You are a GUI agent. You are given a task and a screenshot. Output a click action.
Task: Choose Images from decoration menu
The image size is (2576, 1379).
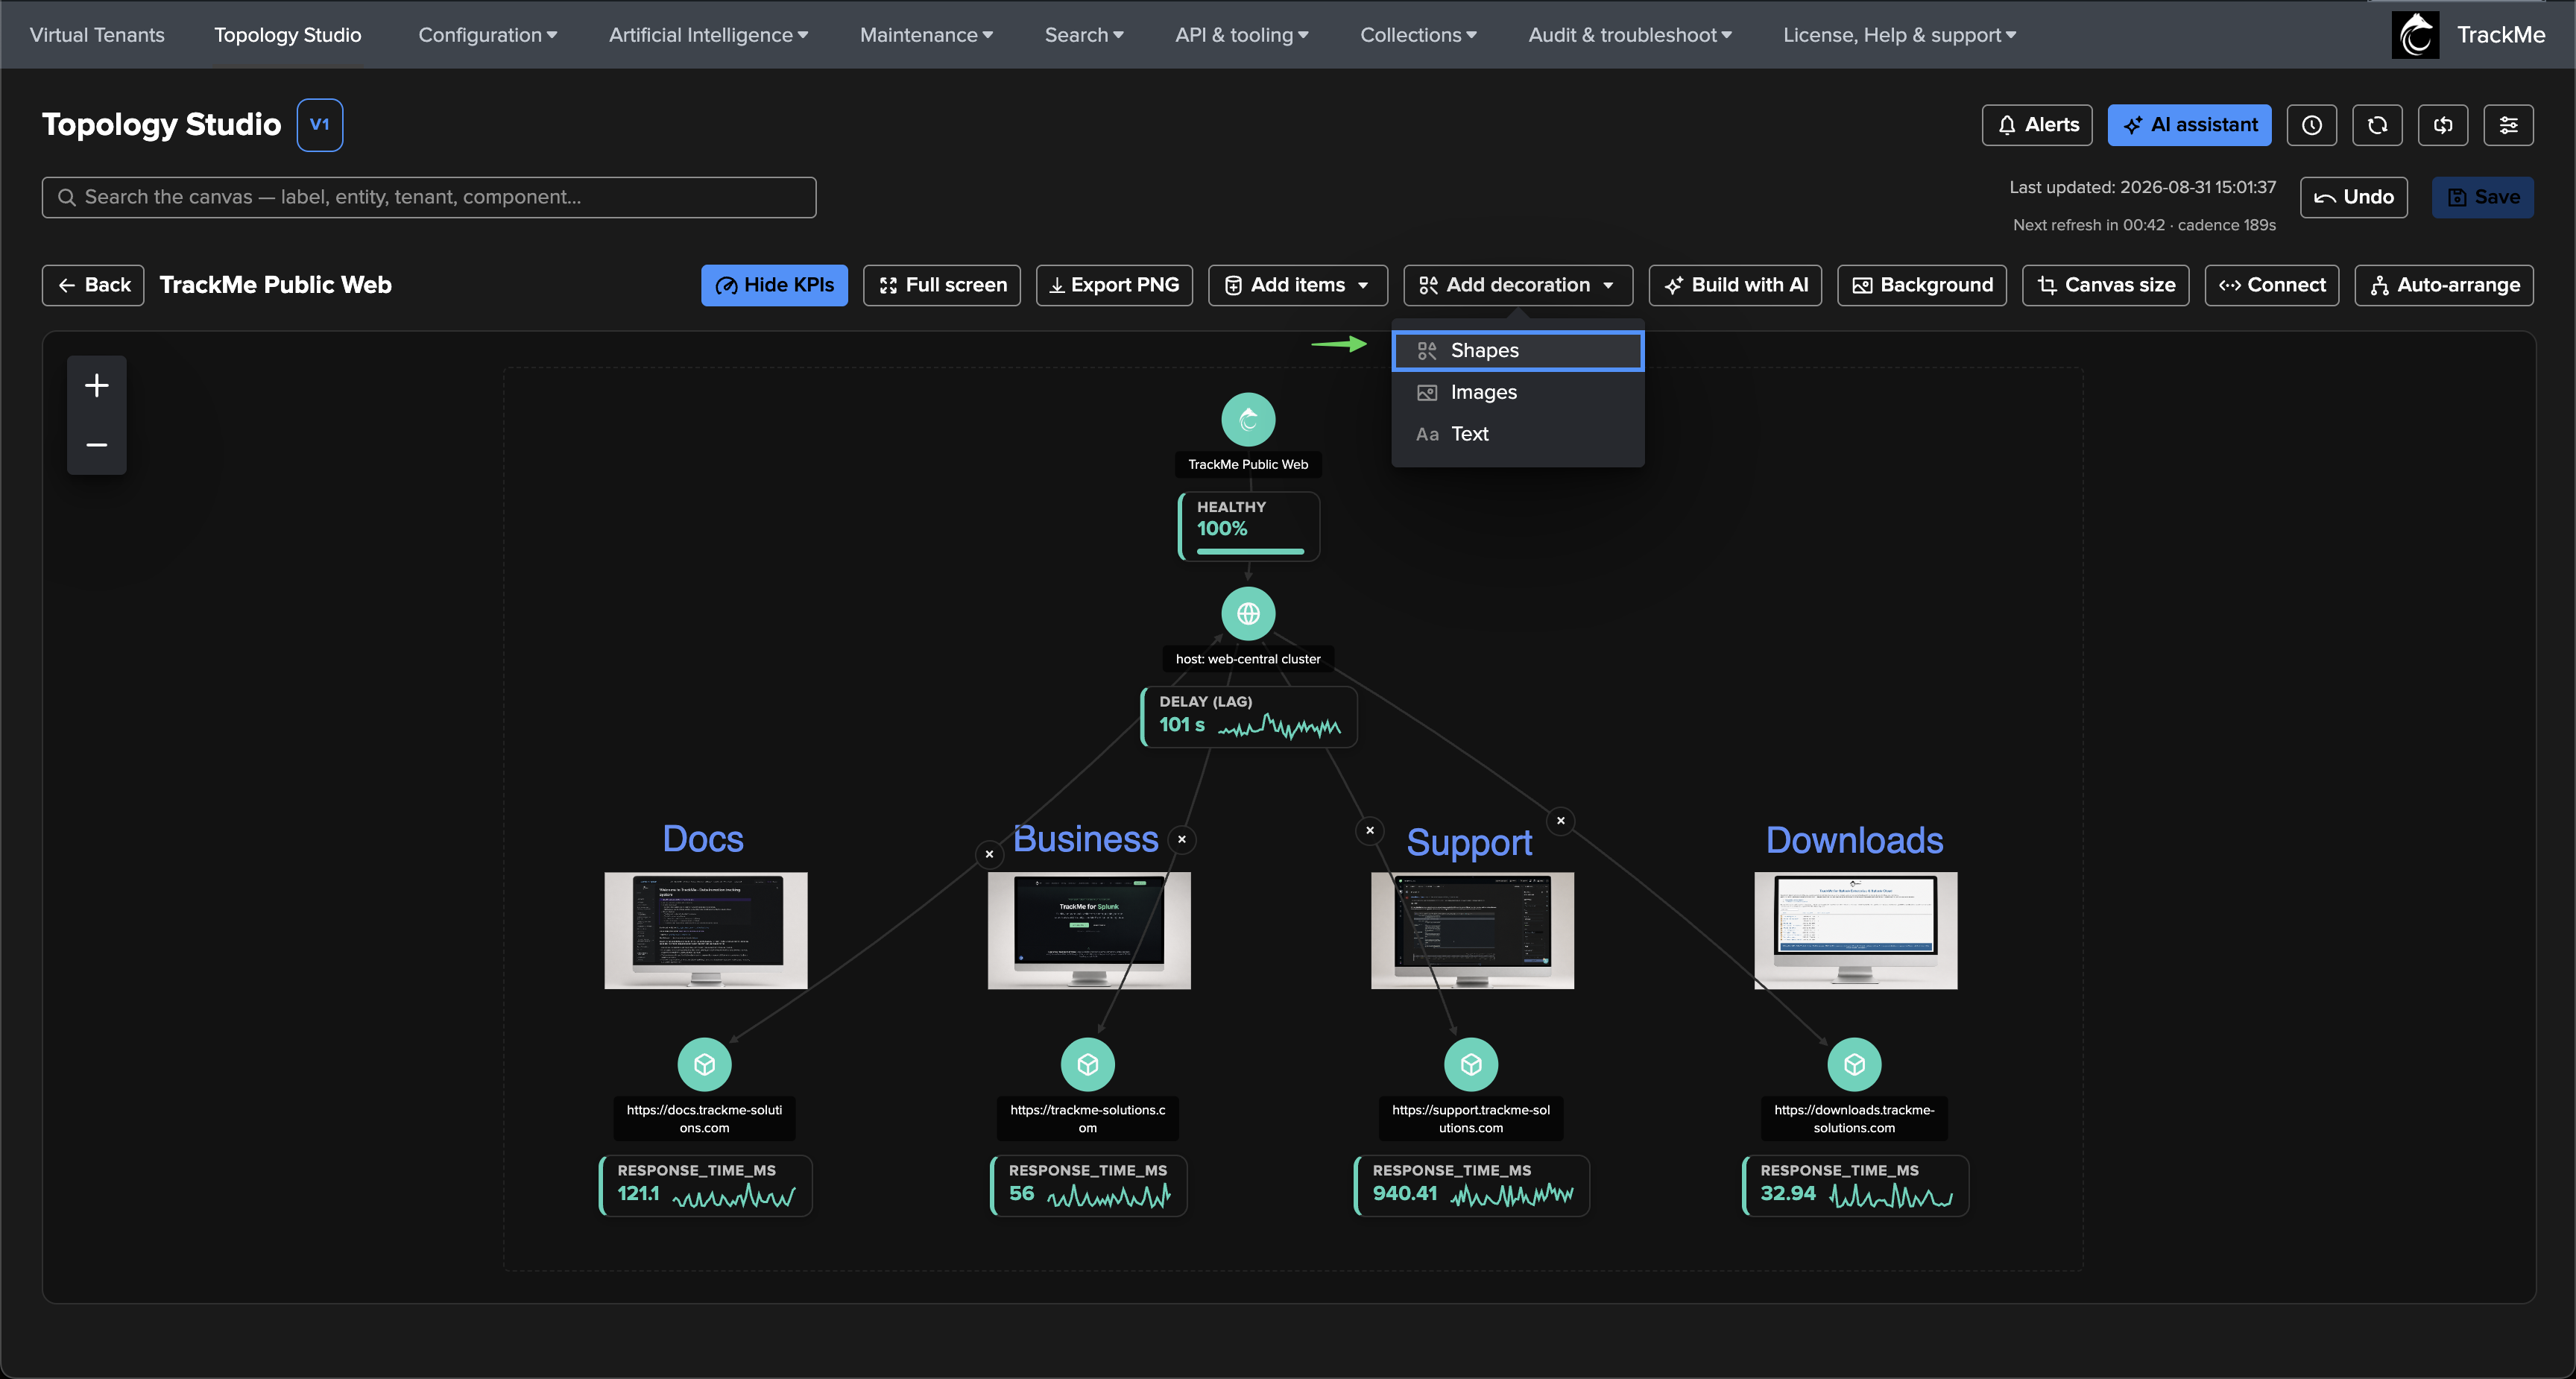[1518, 392]
